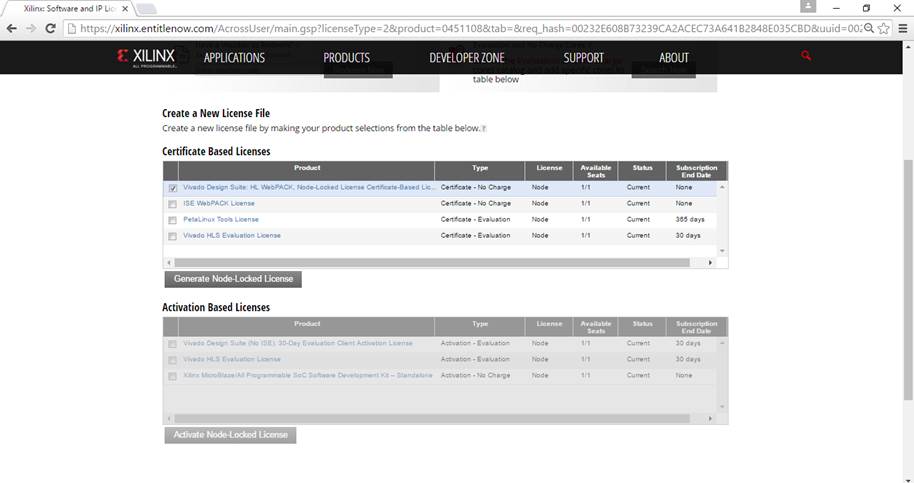The height and width of the screenshot is (483, 914).
Task: Click the Xilinx logo
Action: coord(146,58)
